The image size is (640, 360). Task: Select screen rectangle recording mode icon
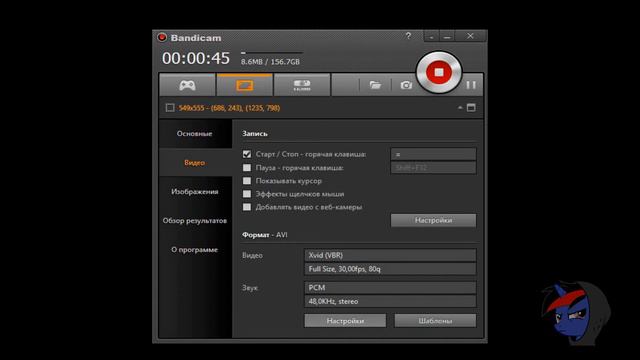(x=244, y=85)
